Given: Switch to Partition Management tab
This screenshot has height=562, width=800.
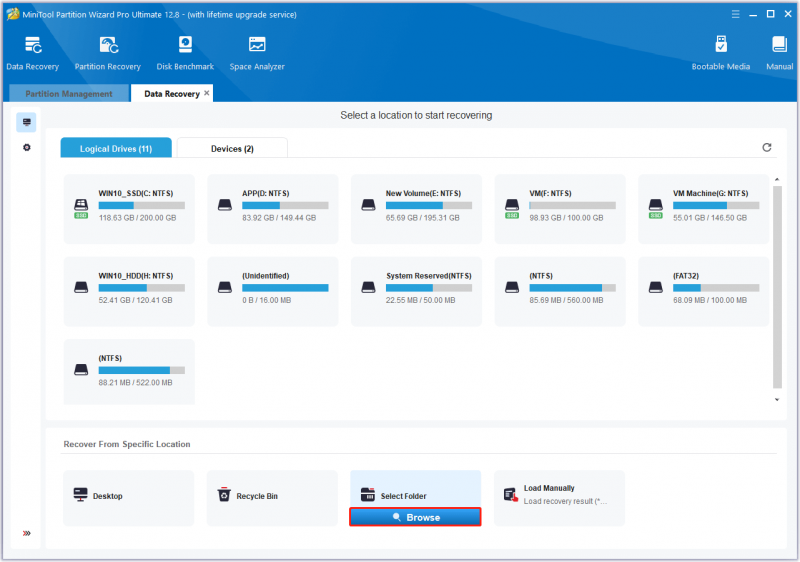Looking at the screenshot, I should point(69,93).
